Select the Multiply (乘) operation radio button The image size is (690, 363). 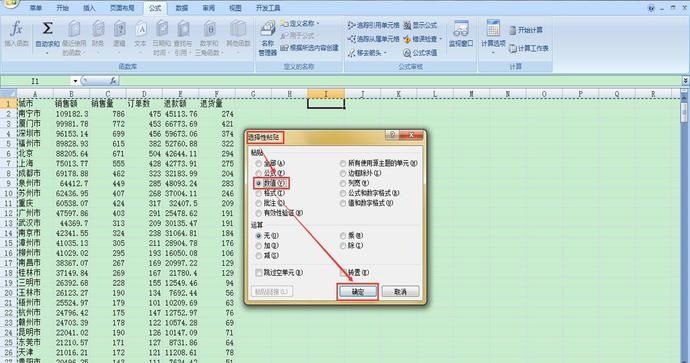343,236
